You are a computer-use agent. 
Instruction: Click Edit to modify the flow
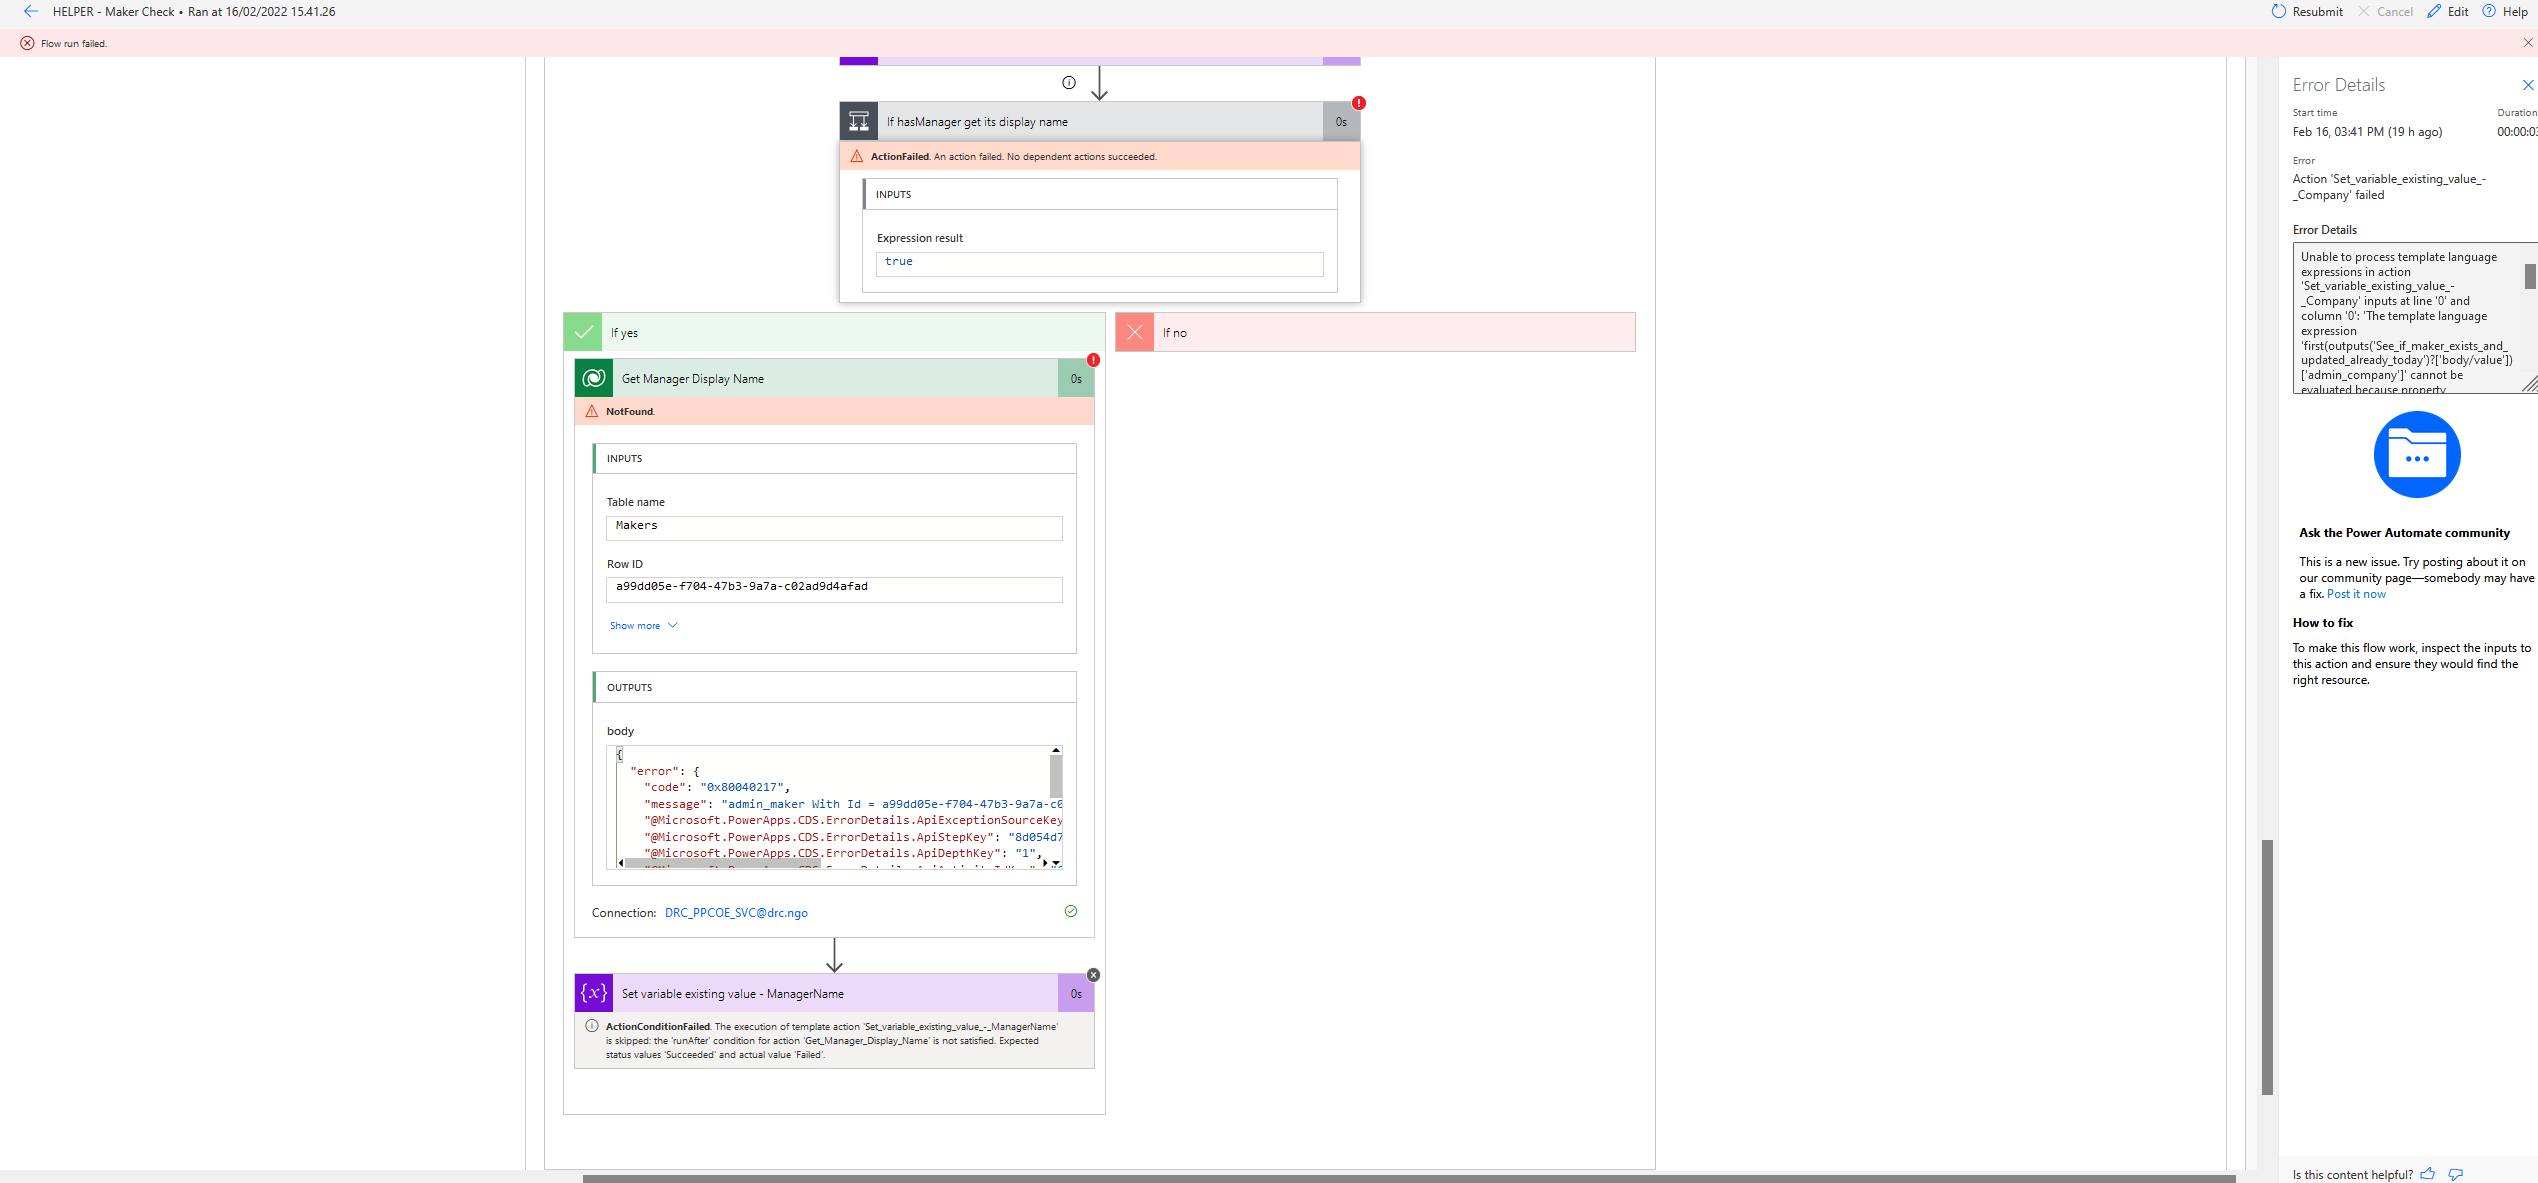(2448, 11)
